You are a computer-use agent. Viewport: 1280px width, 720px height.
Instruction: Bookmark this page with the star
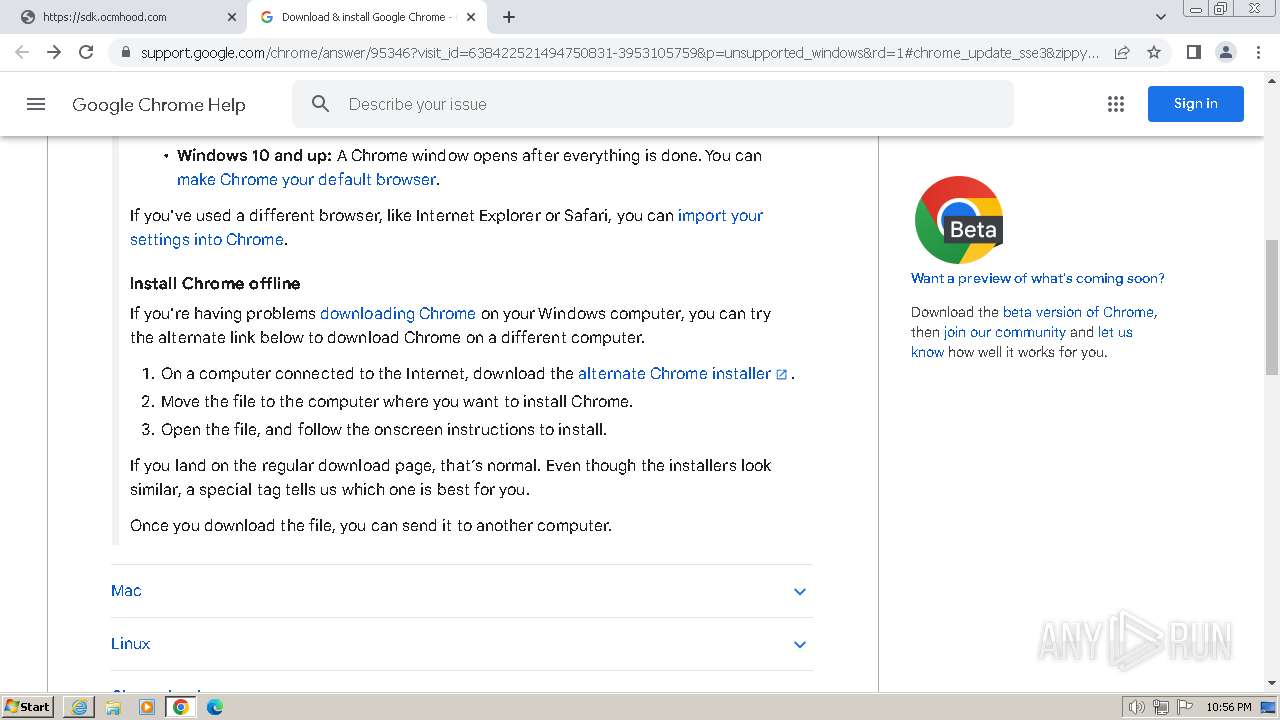1154,52
